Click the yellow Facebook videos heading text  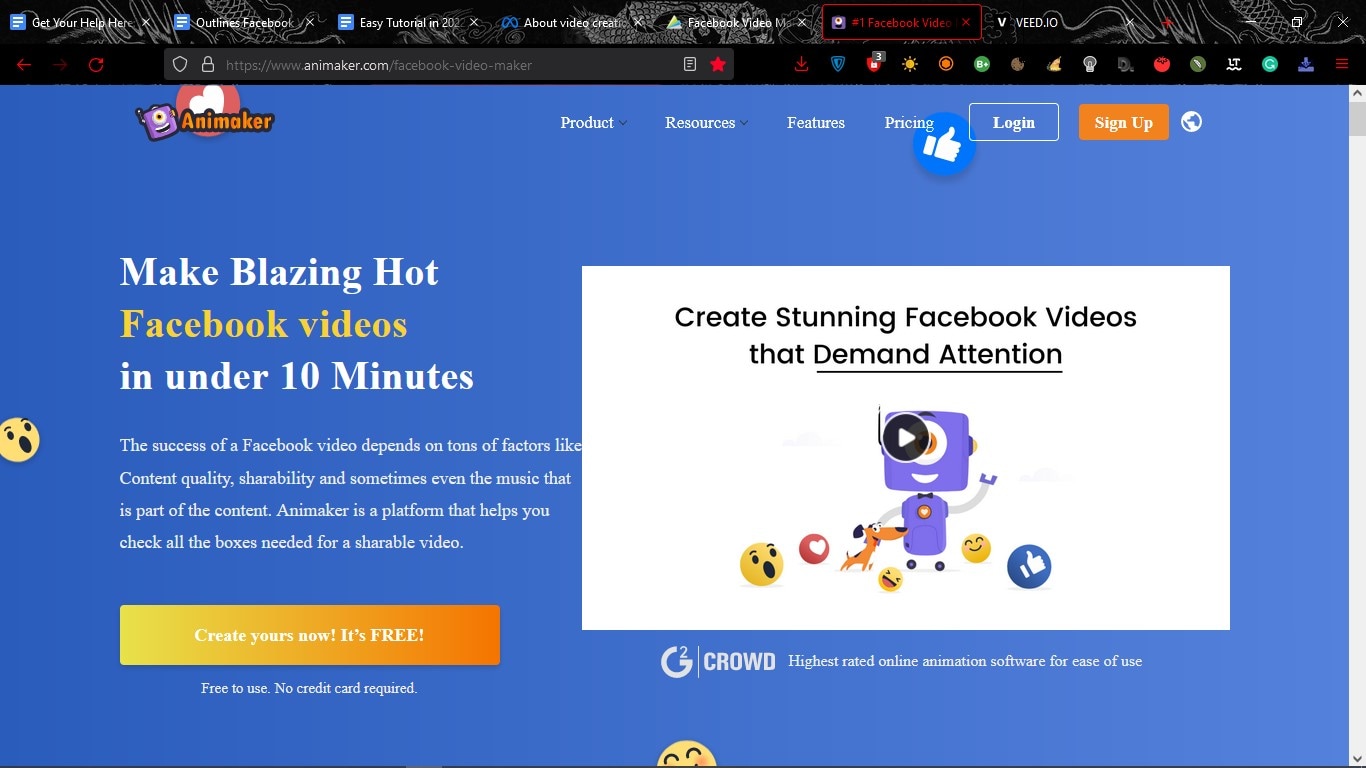(x=264, y=324)
